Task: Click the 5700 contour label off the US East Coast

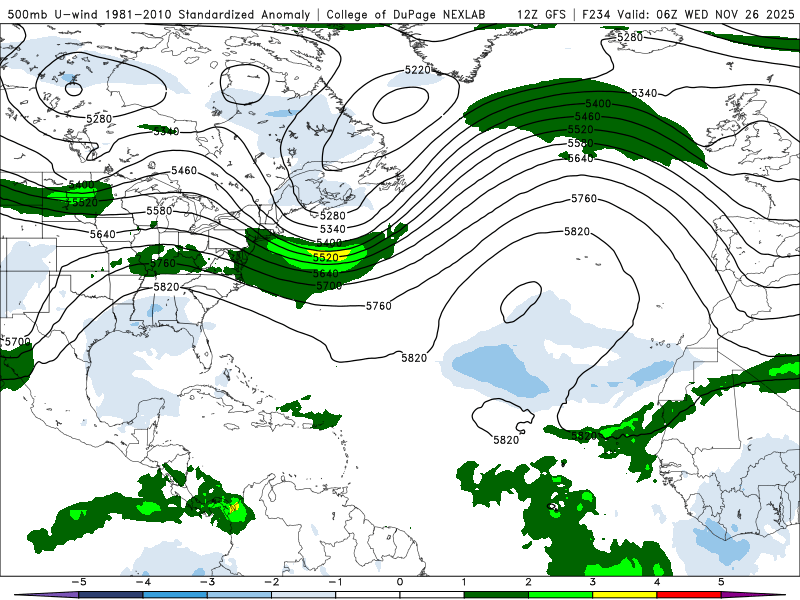Action: click(329, 286)
